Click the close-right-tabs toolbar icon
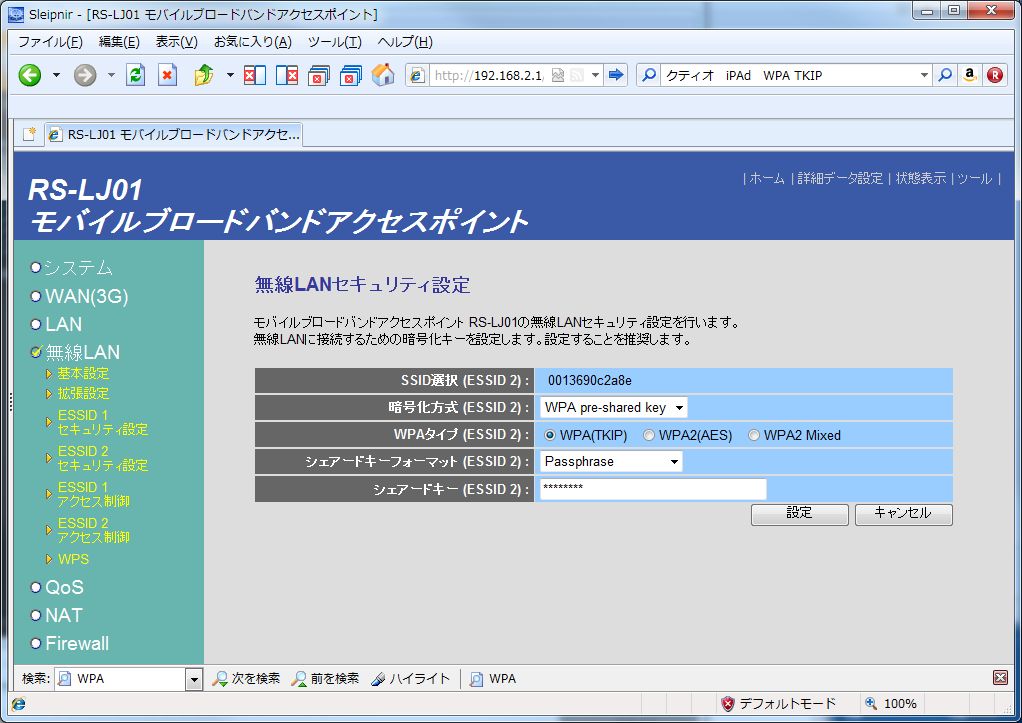Viewport: 1022px width, 723px height. click(287, 76)
